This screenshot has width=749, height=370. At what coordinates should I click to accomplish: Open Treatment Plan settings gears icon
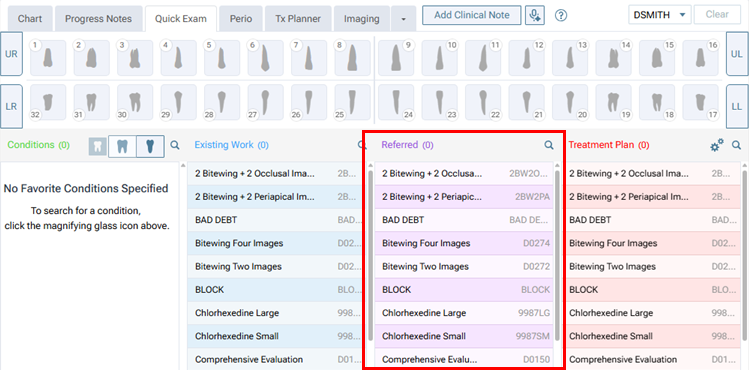(x=717, y=145)
